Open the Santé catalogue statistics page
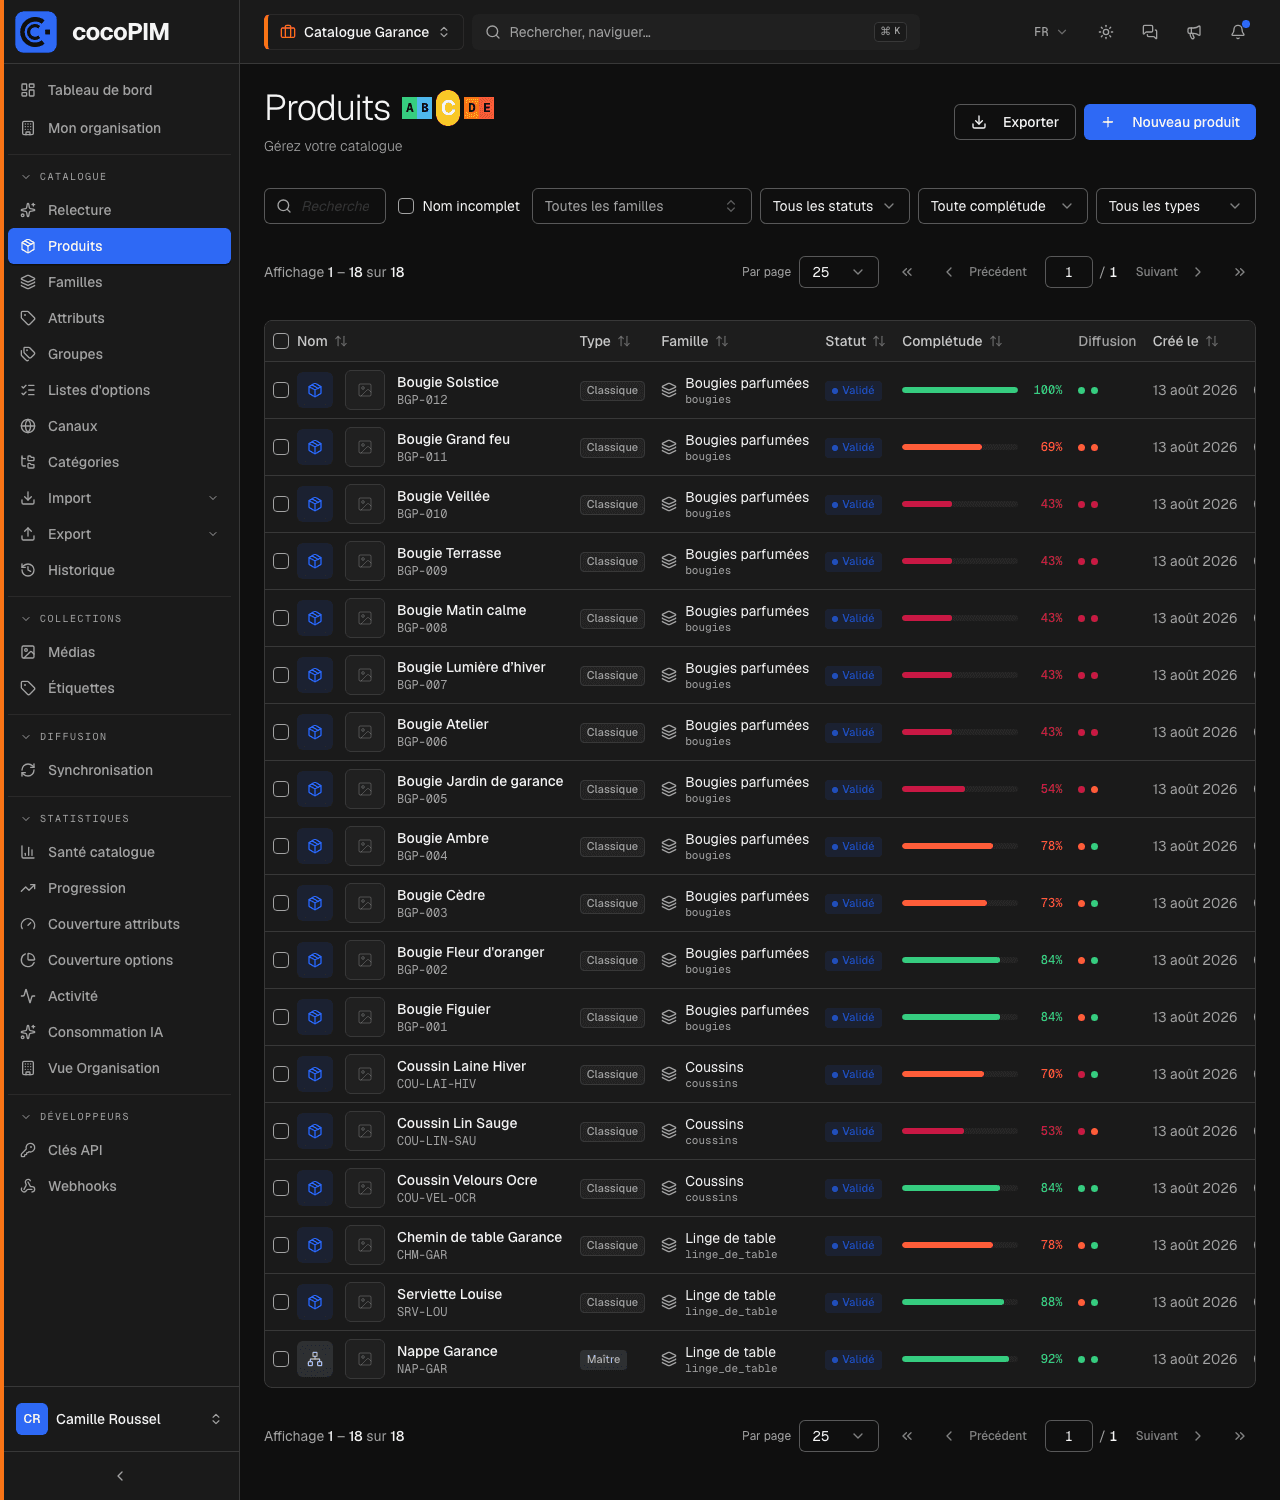Image resolution: width=1280 pixels, height=1500 pixels. point(119,852)
